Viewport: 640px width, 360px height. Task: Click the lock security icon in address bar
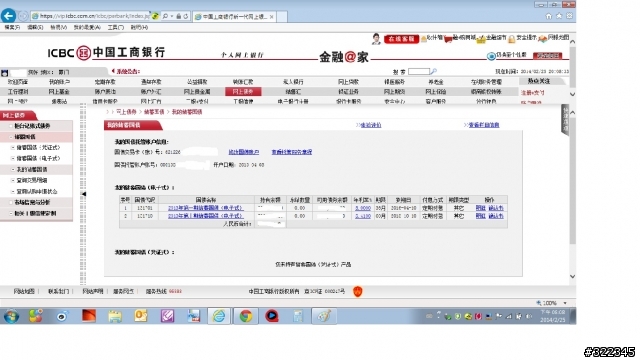(179, 16)
